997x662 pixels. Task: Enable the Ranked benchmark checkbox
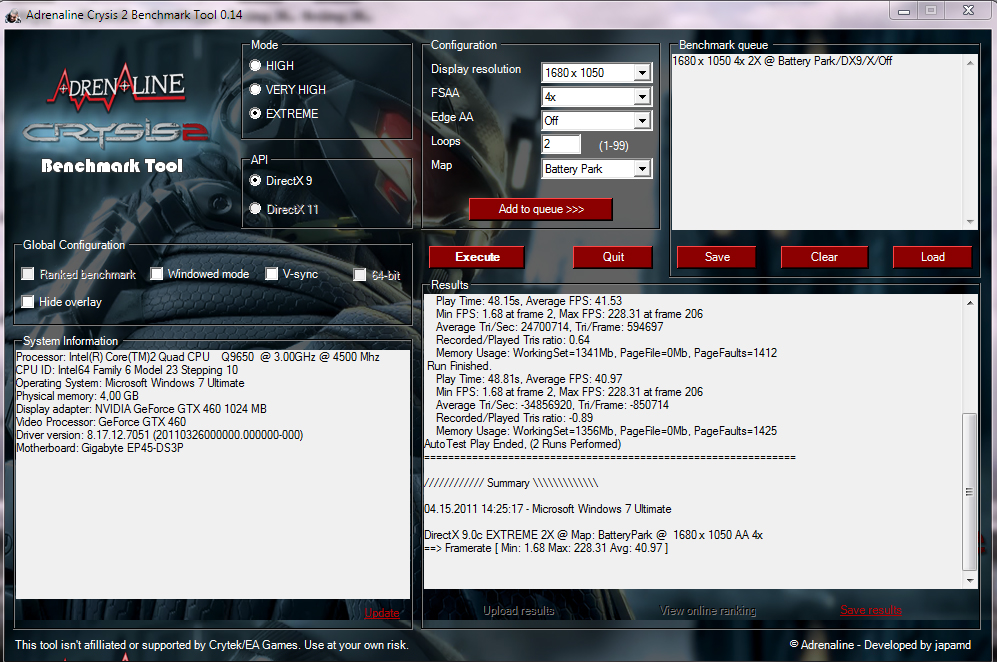point(27,273)
